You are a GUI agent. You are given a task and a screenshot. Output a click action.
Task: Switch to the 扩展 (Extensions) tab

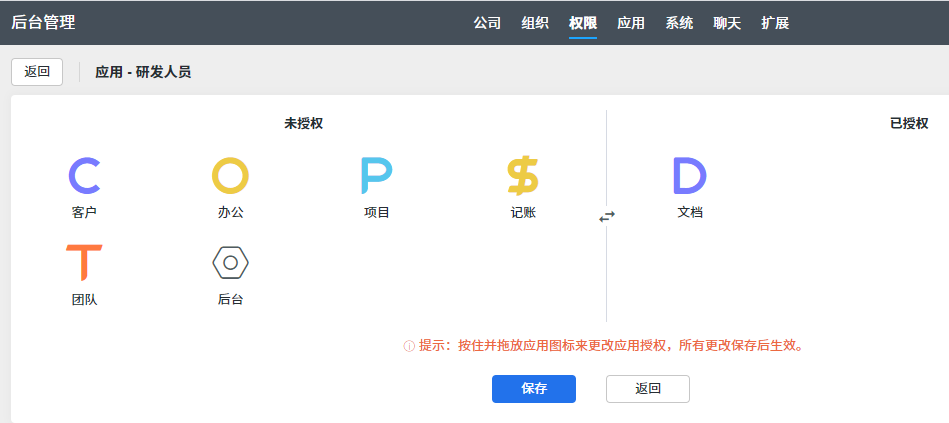tap(775, 23)
